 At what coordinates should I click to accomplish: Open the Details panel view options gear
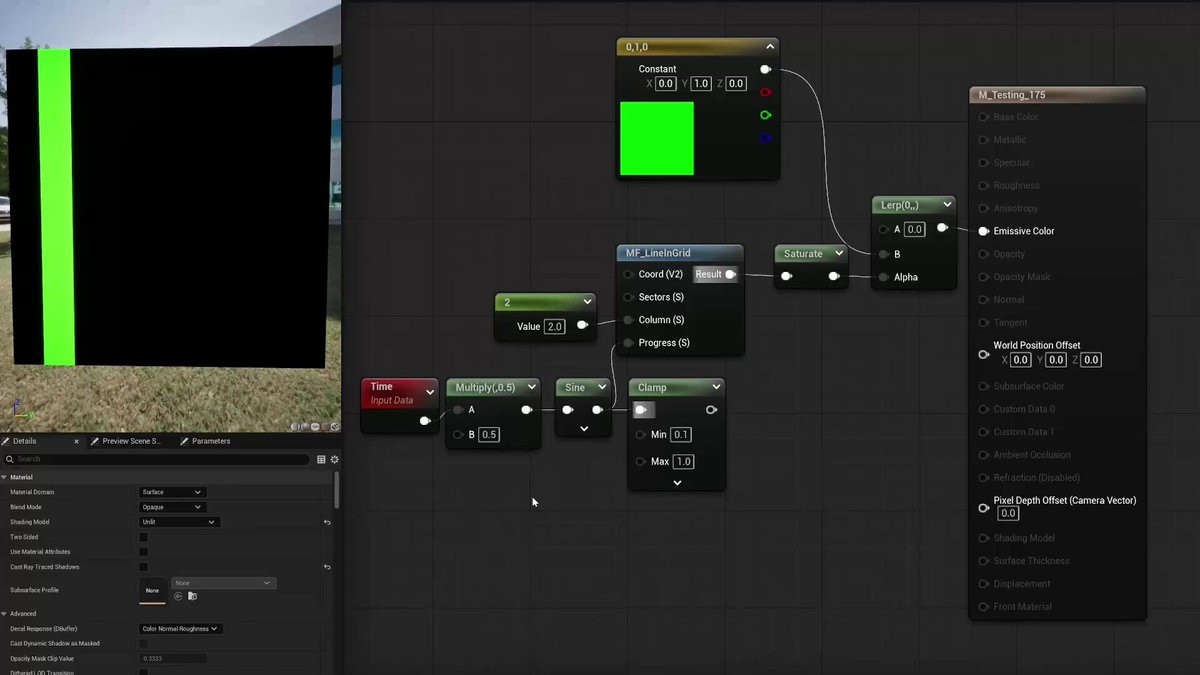335,459
